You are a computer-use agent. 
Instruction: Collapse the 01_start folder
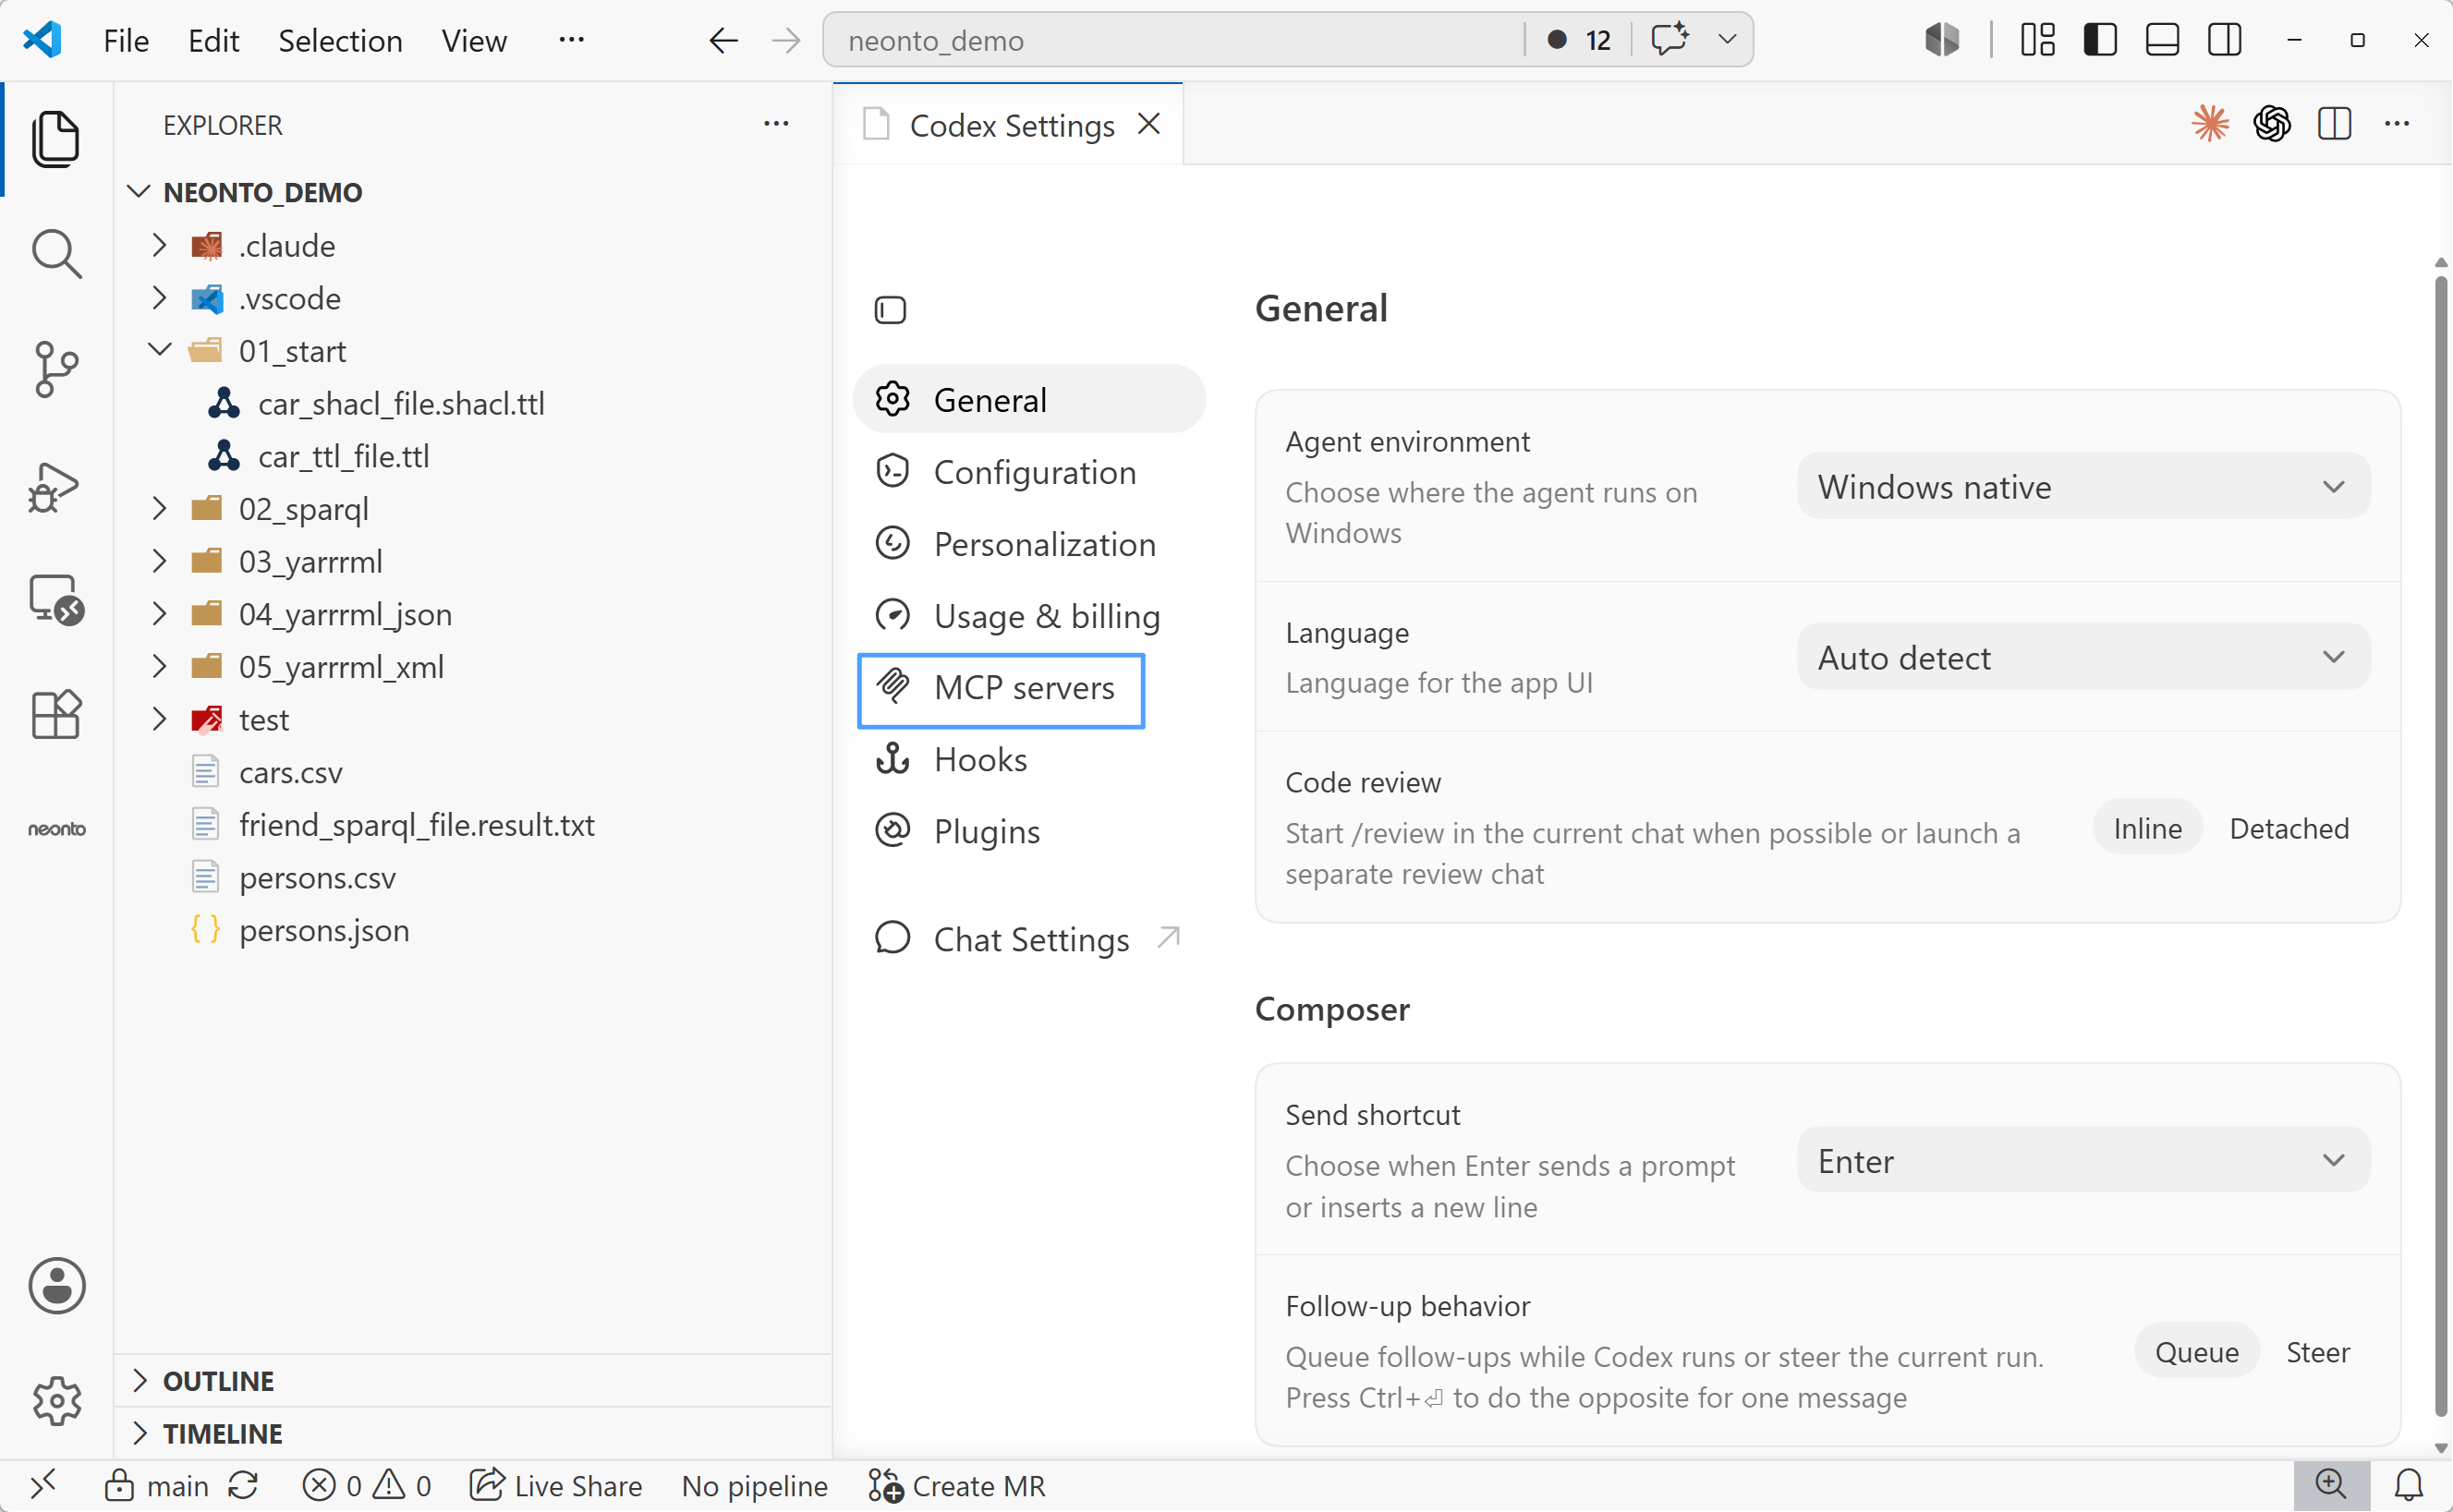tap(158, 350)
